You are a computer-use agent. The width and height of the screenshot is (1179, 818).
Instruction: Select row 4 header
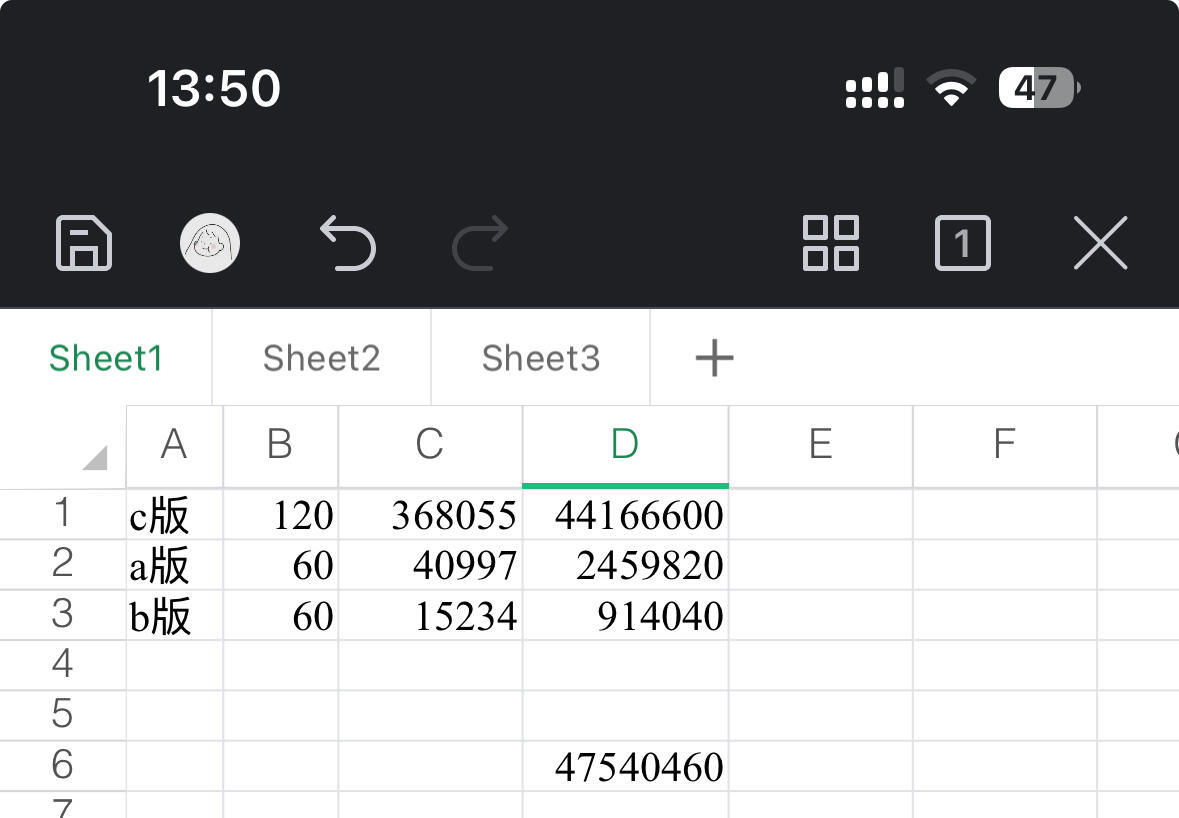pyautogui.click(x=62, y=665)
